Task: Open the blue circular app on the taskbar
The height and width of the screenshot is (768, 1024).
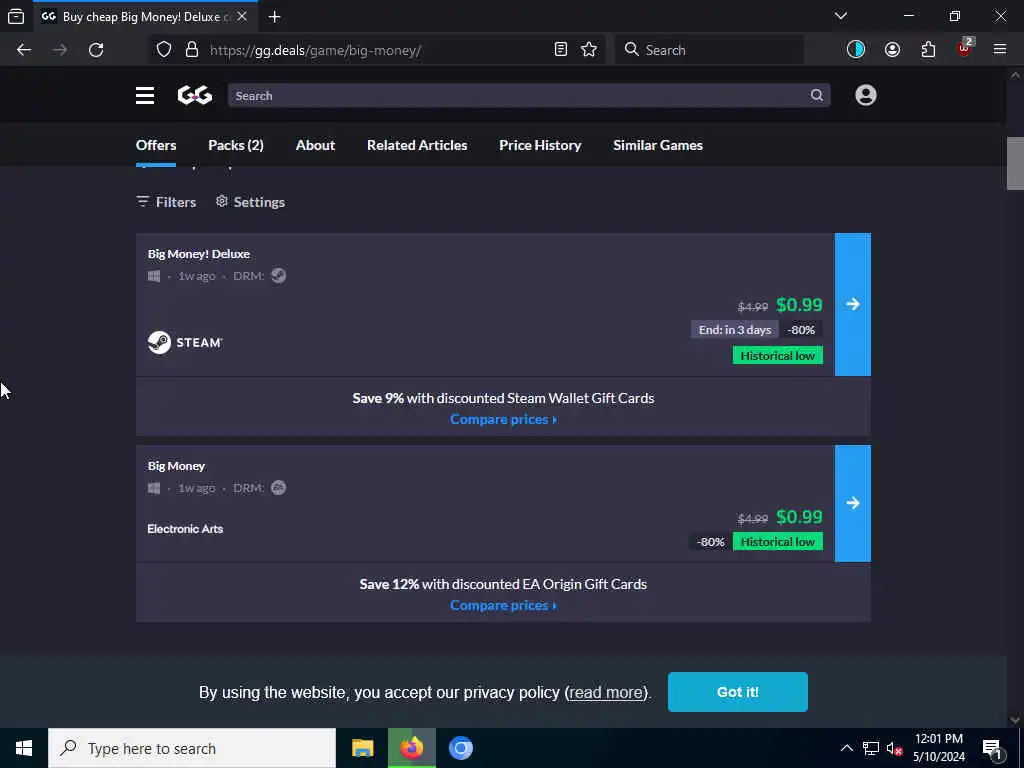Action: tap(460, 748)
